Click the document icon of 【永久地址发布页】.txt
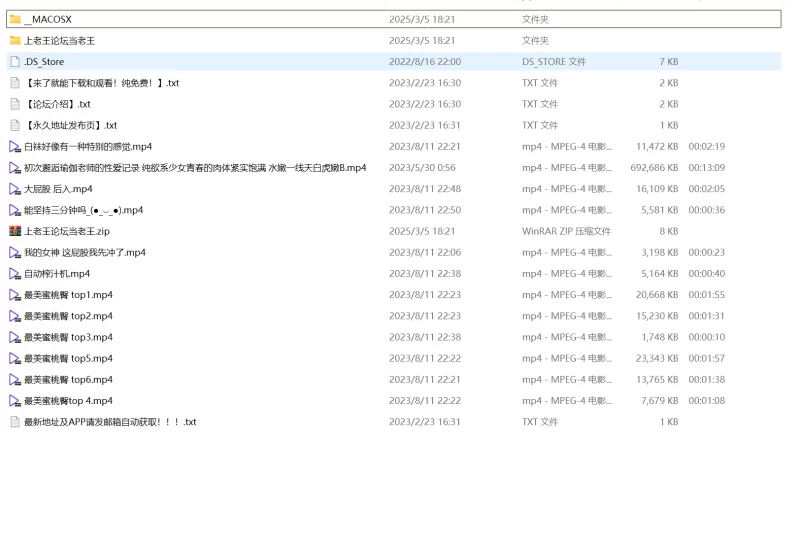Screen dimensions: 800x537 coord(15,125)
